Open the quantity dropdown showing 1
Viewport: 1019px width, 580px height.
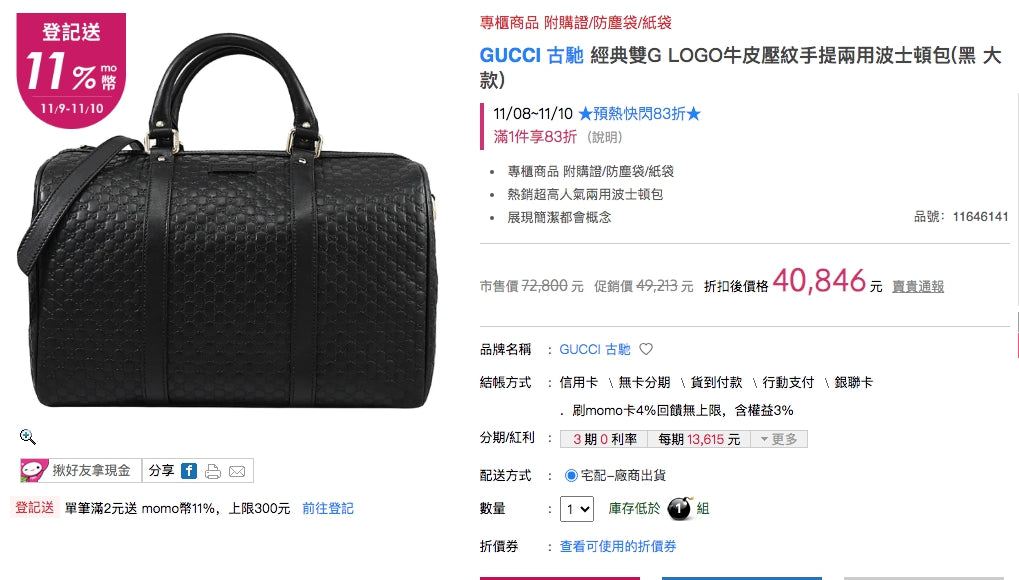click(x=577, y=509)
